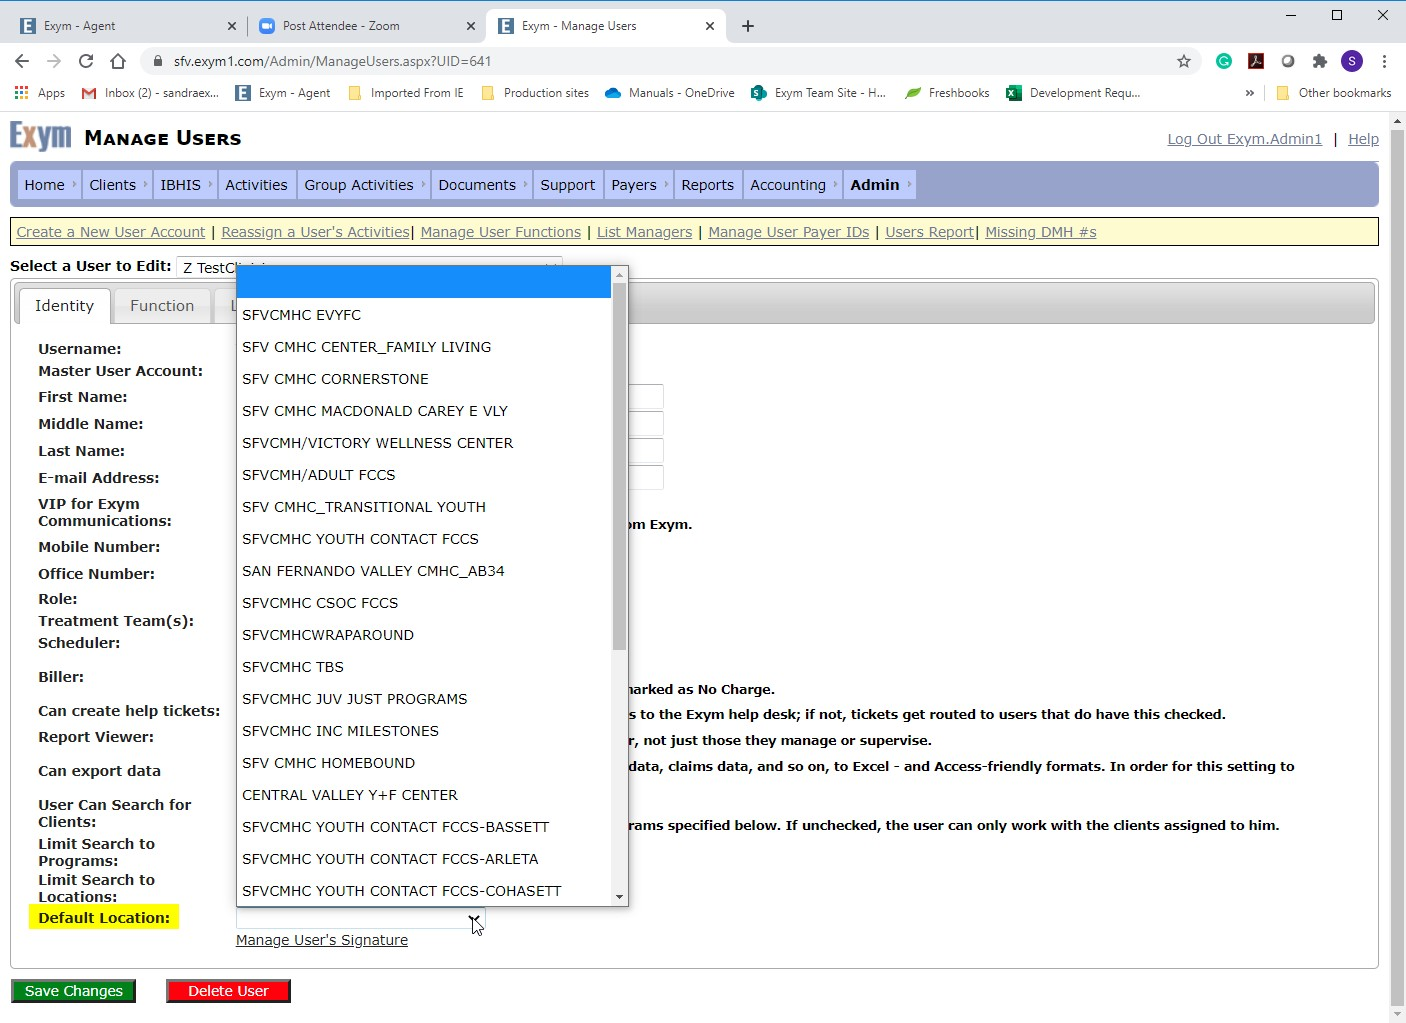Open the Grammarly extension icon
Viewport: 1406px width, 1023px height.
(x=1224, y=61)
